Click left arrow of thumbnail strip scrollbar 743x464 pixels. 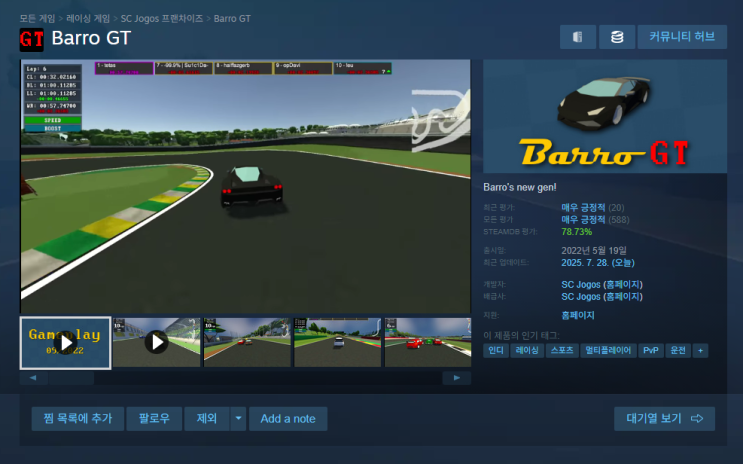point(33,378)
